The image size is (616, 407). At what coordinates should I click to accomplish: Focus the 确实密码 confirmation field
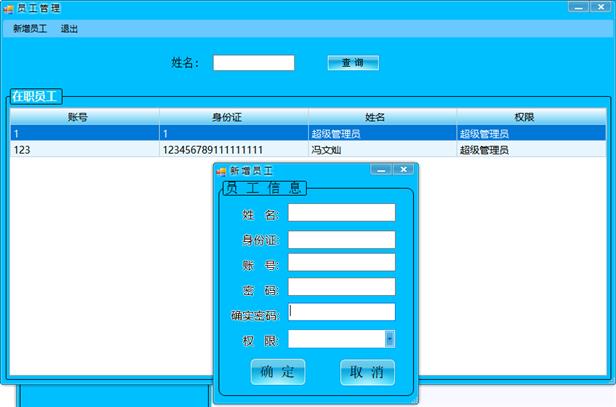point(341,312)
